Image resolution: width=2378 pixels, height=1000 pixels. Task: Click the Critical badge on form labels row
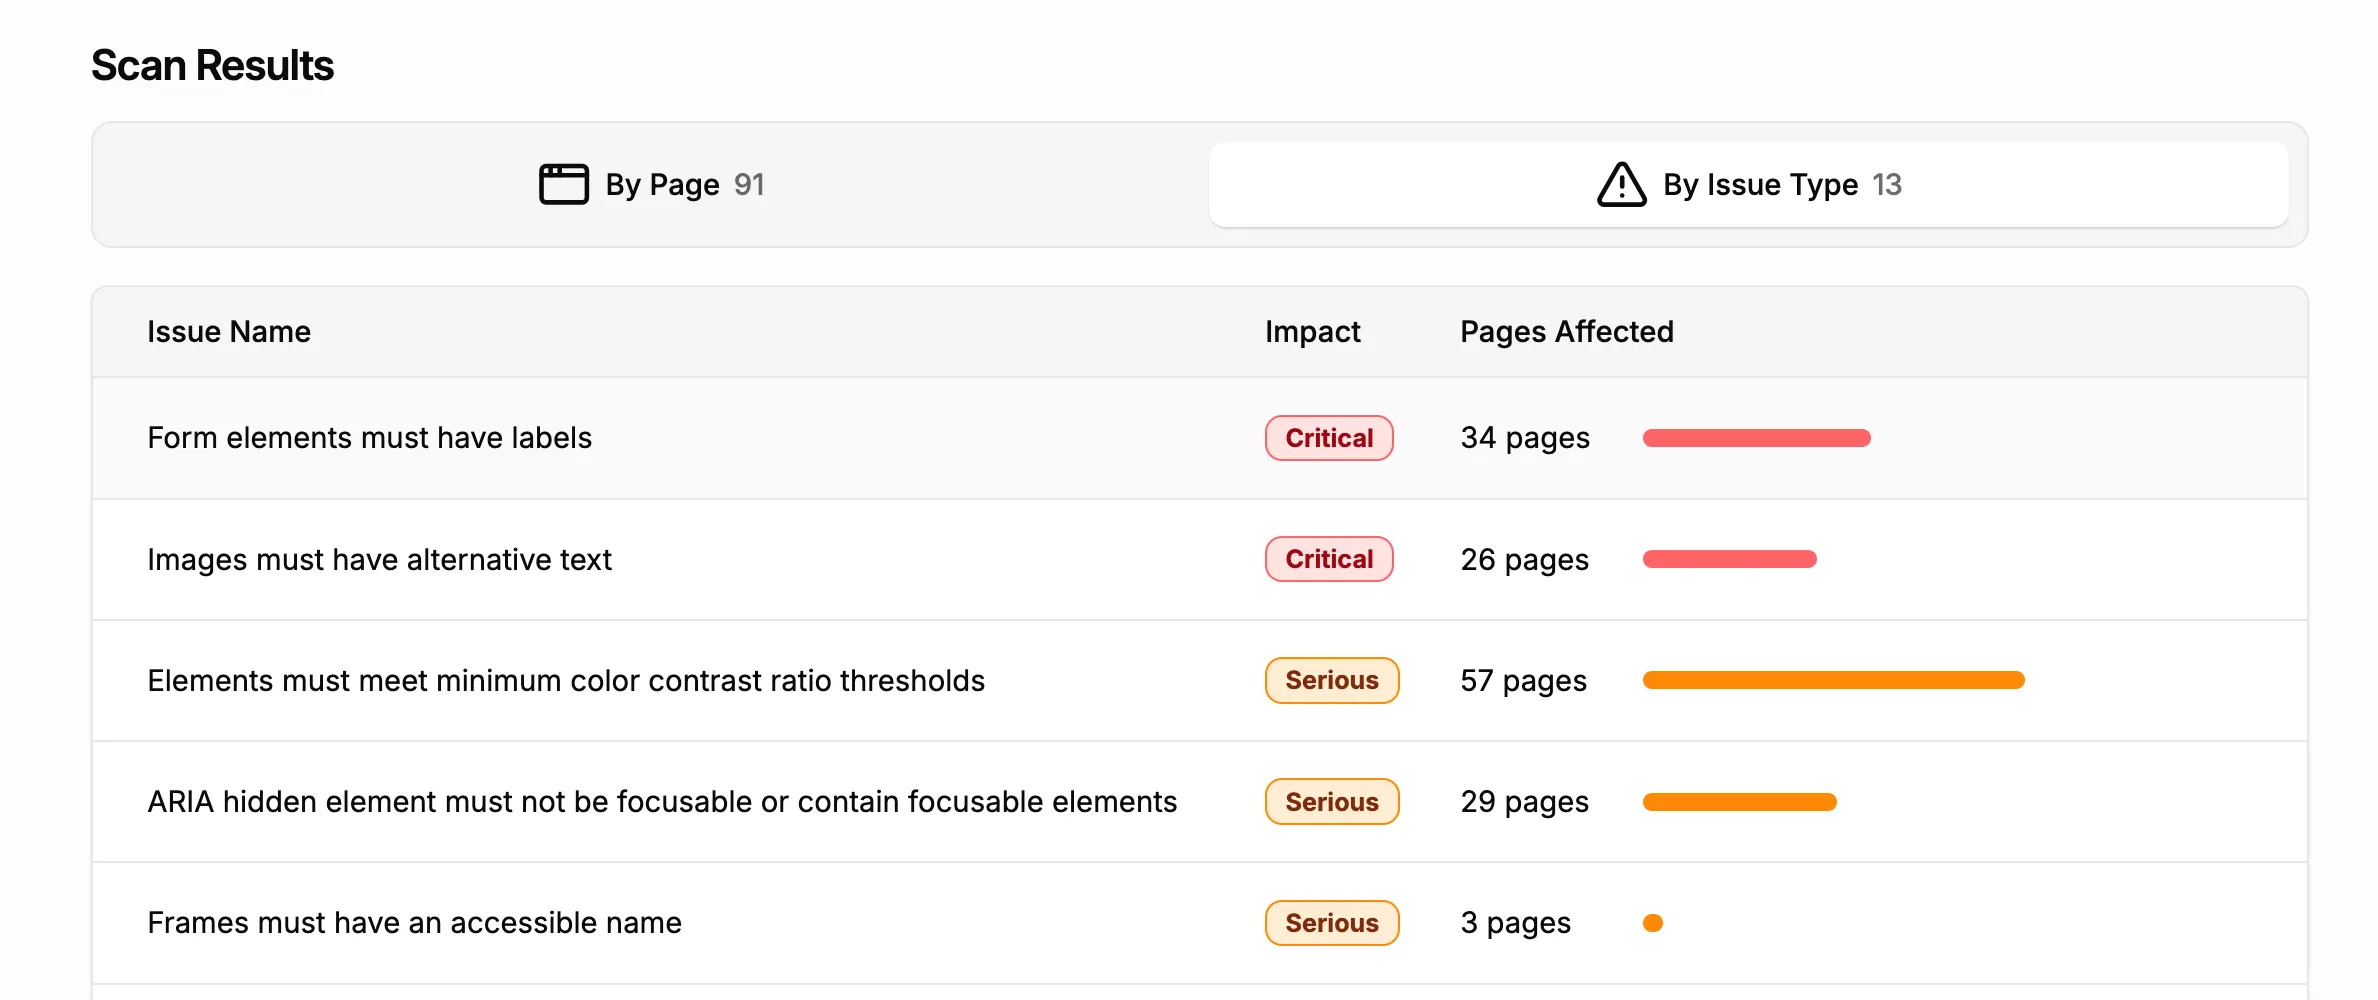[1328, 438]
